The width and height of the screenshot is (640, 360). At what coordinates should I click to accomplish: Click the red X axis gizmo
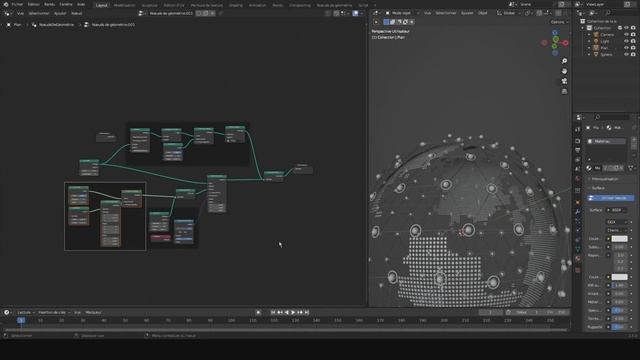(x=565, y=43)
